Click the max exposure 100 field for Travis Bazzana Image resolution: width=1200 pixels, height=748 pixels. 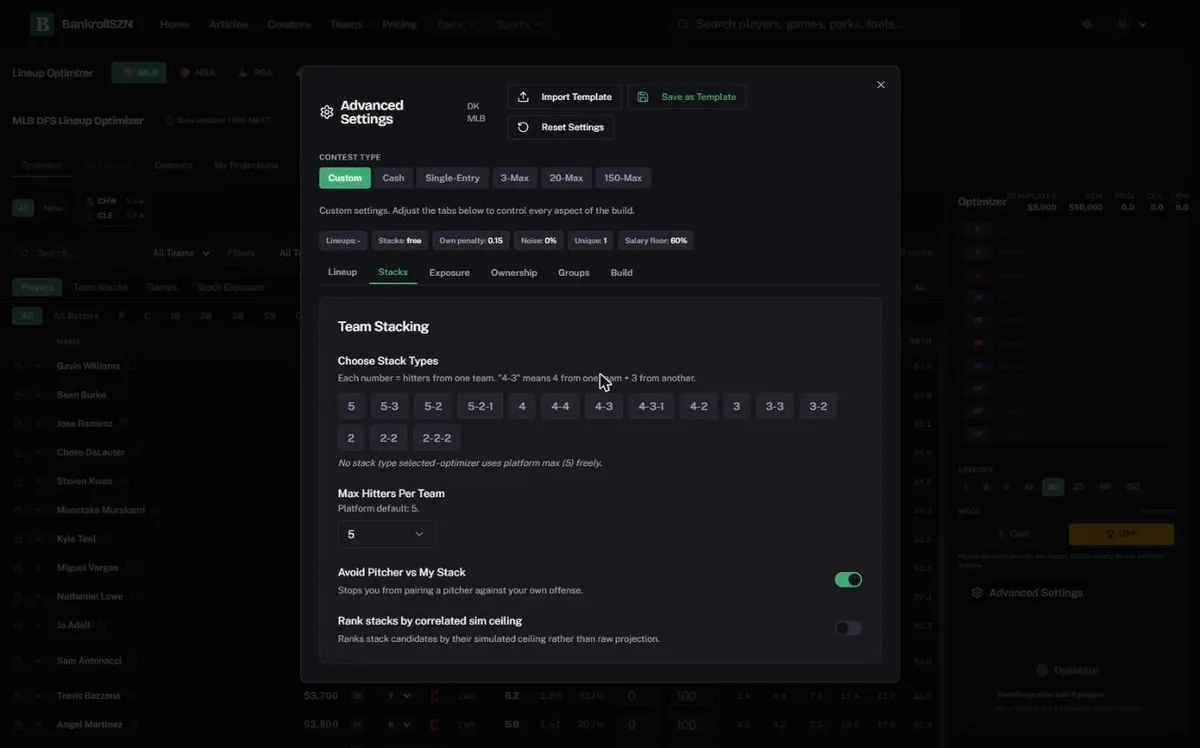[686, 696]
